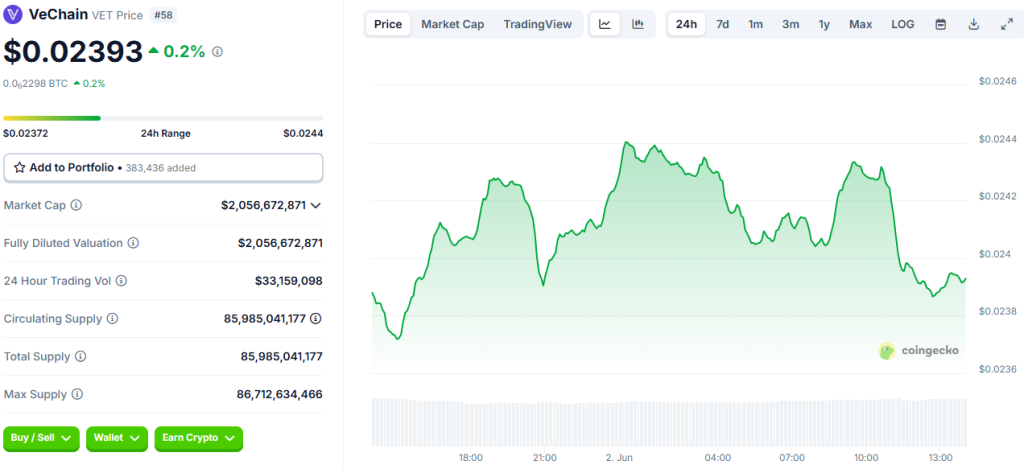This screenshot has height=469, width=1024.
Task: Switch to the TradingView chart tab
Action: (x=537, y=24)
